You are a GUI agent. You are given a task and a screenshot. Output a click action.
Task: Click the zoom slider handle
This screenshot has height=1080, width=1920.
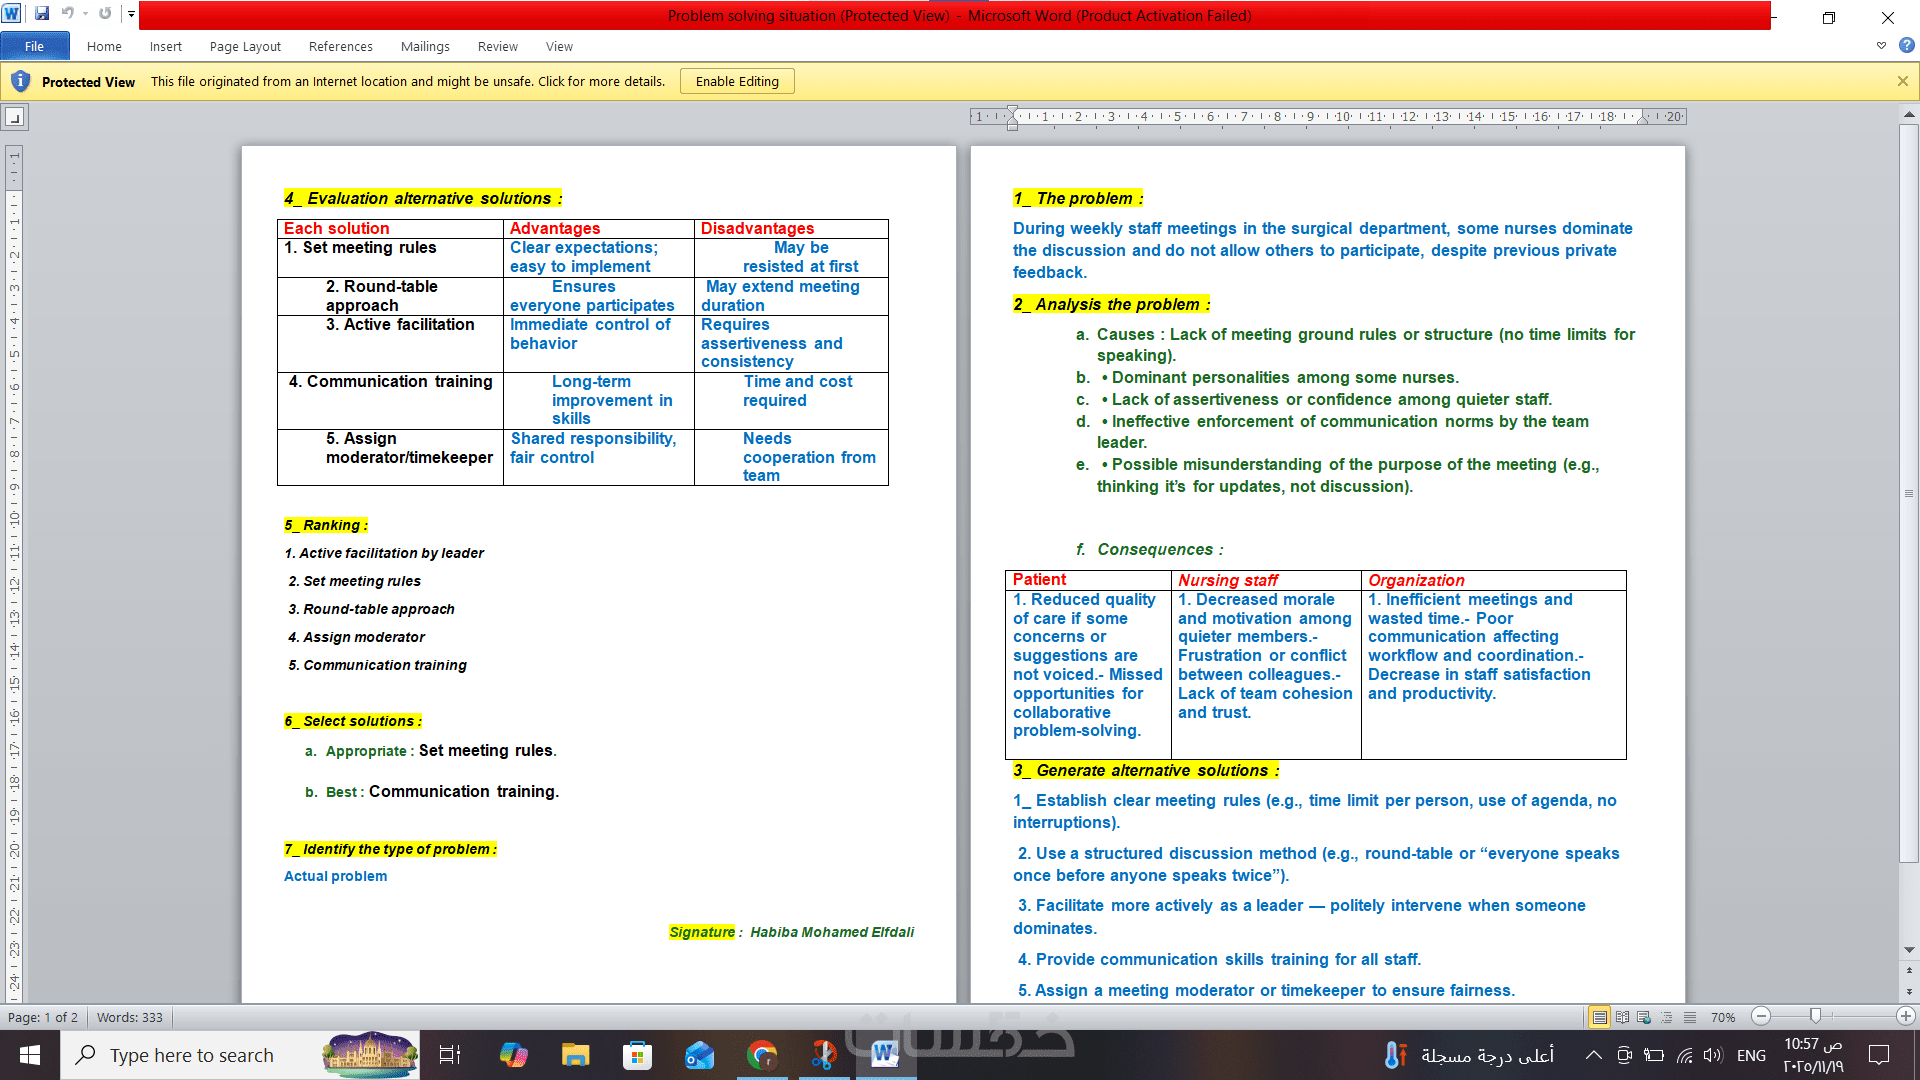coord(1815,1016)
